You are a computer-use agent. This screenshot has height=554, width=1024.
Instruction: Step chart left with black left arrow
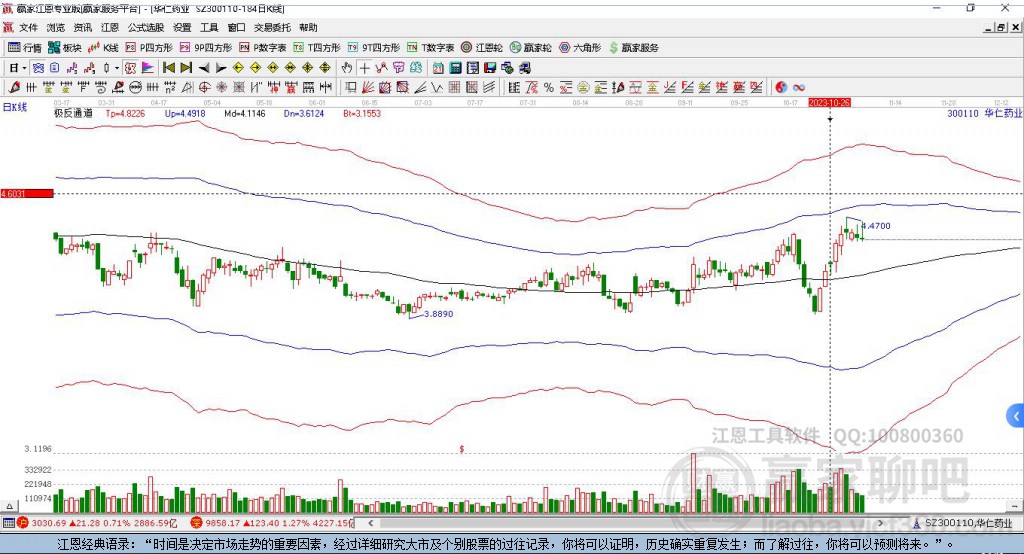click(204, 68)
